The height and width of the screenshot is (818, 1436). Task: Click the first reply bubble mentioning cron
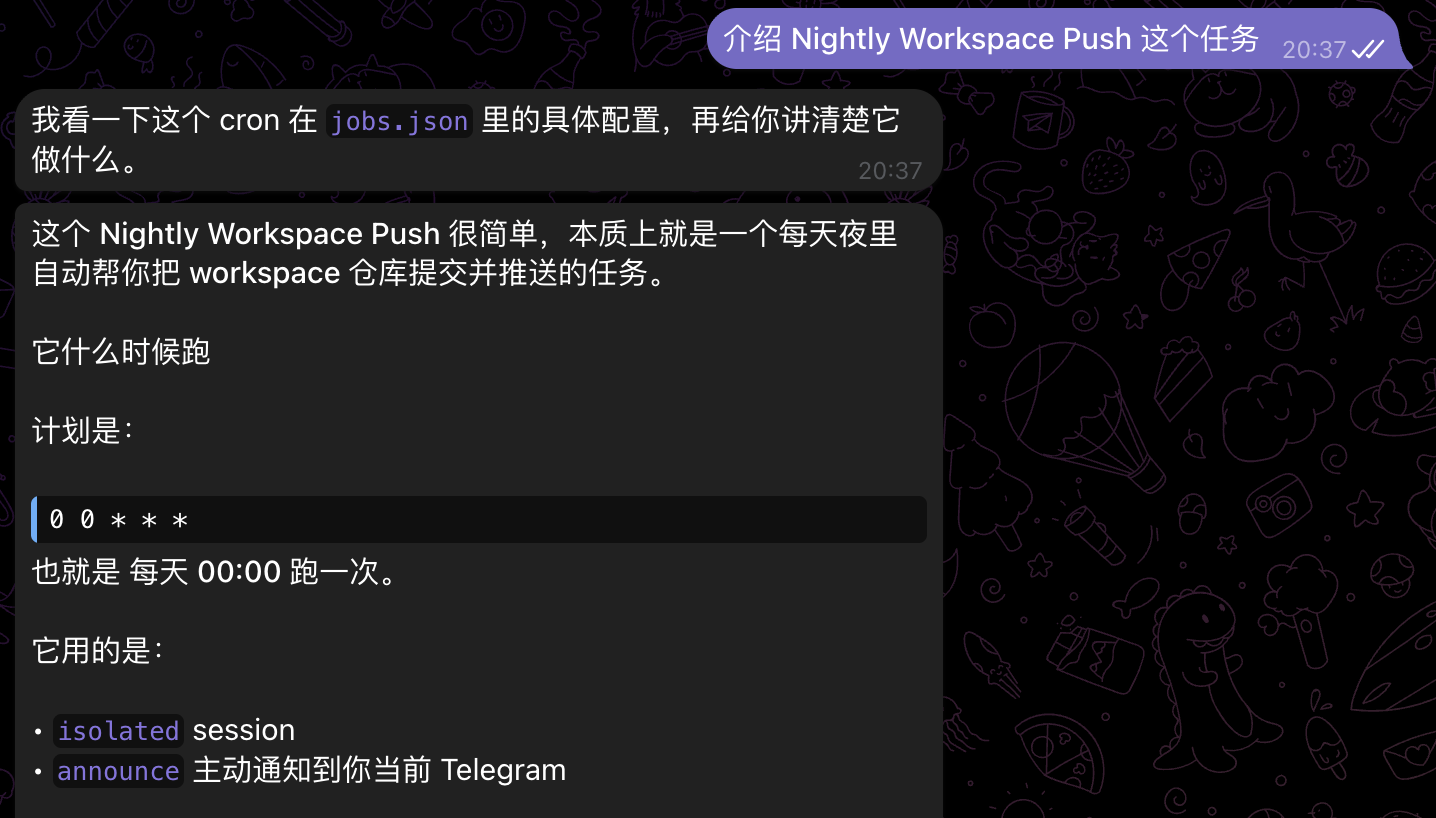pyautogui.click(x=478, y=140)
